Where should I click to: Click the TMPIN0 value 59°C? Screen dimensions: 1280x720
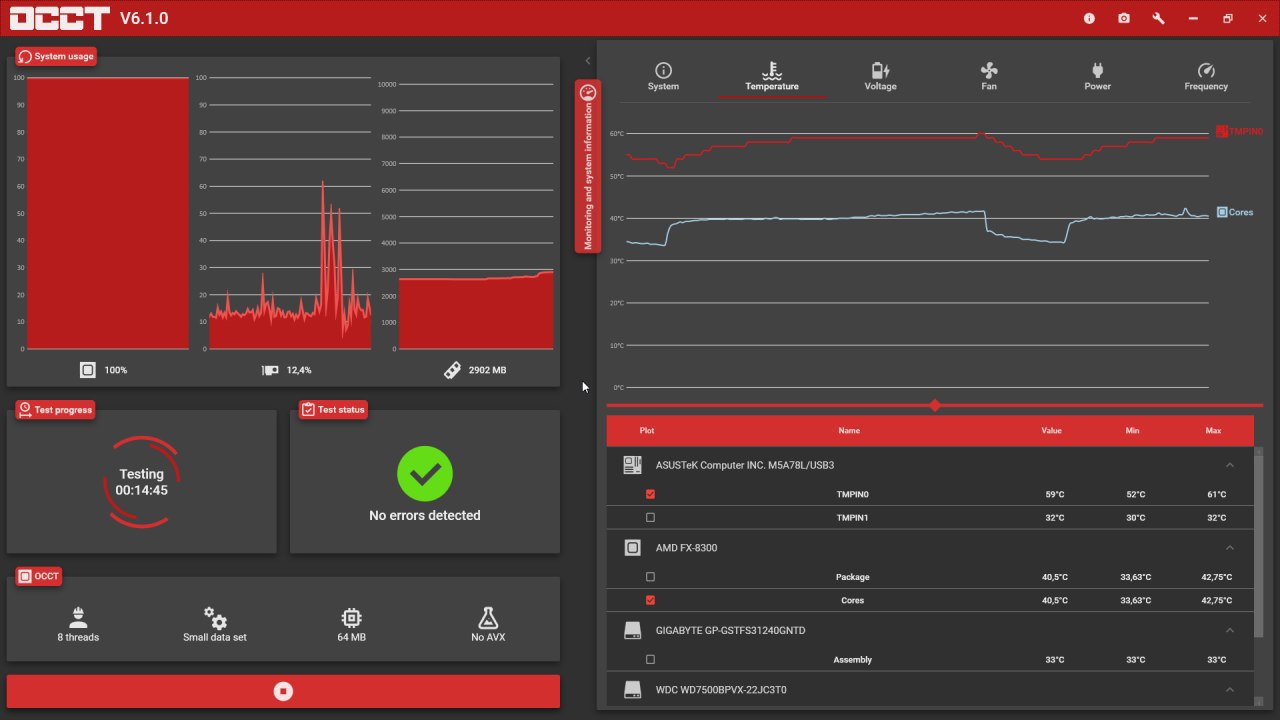click(1053, 494)
